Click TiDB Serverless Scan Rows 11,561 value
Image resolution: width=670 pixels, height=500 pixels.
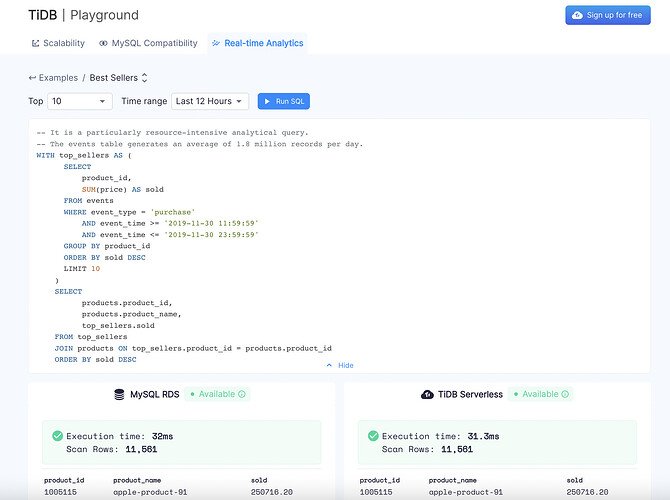click(x=457, y=449)
